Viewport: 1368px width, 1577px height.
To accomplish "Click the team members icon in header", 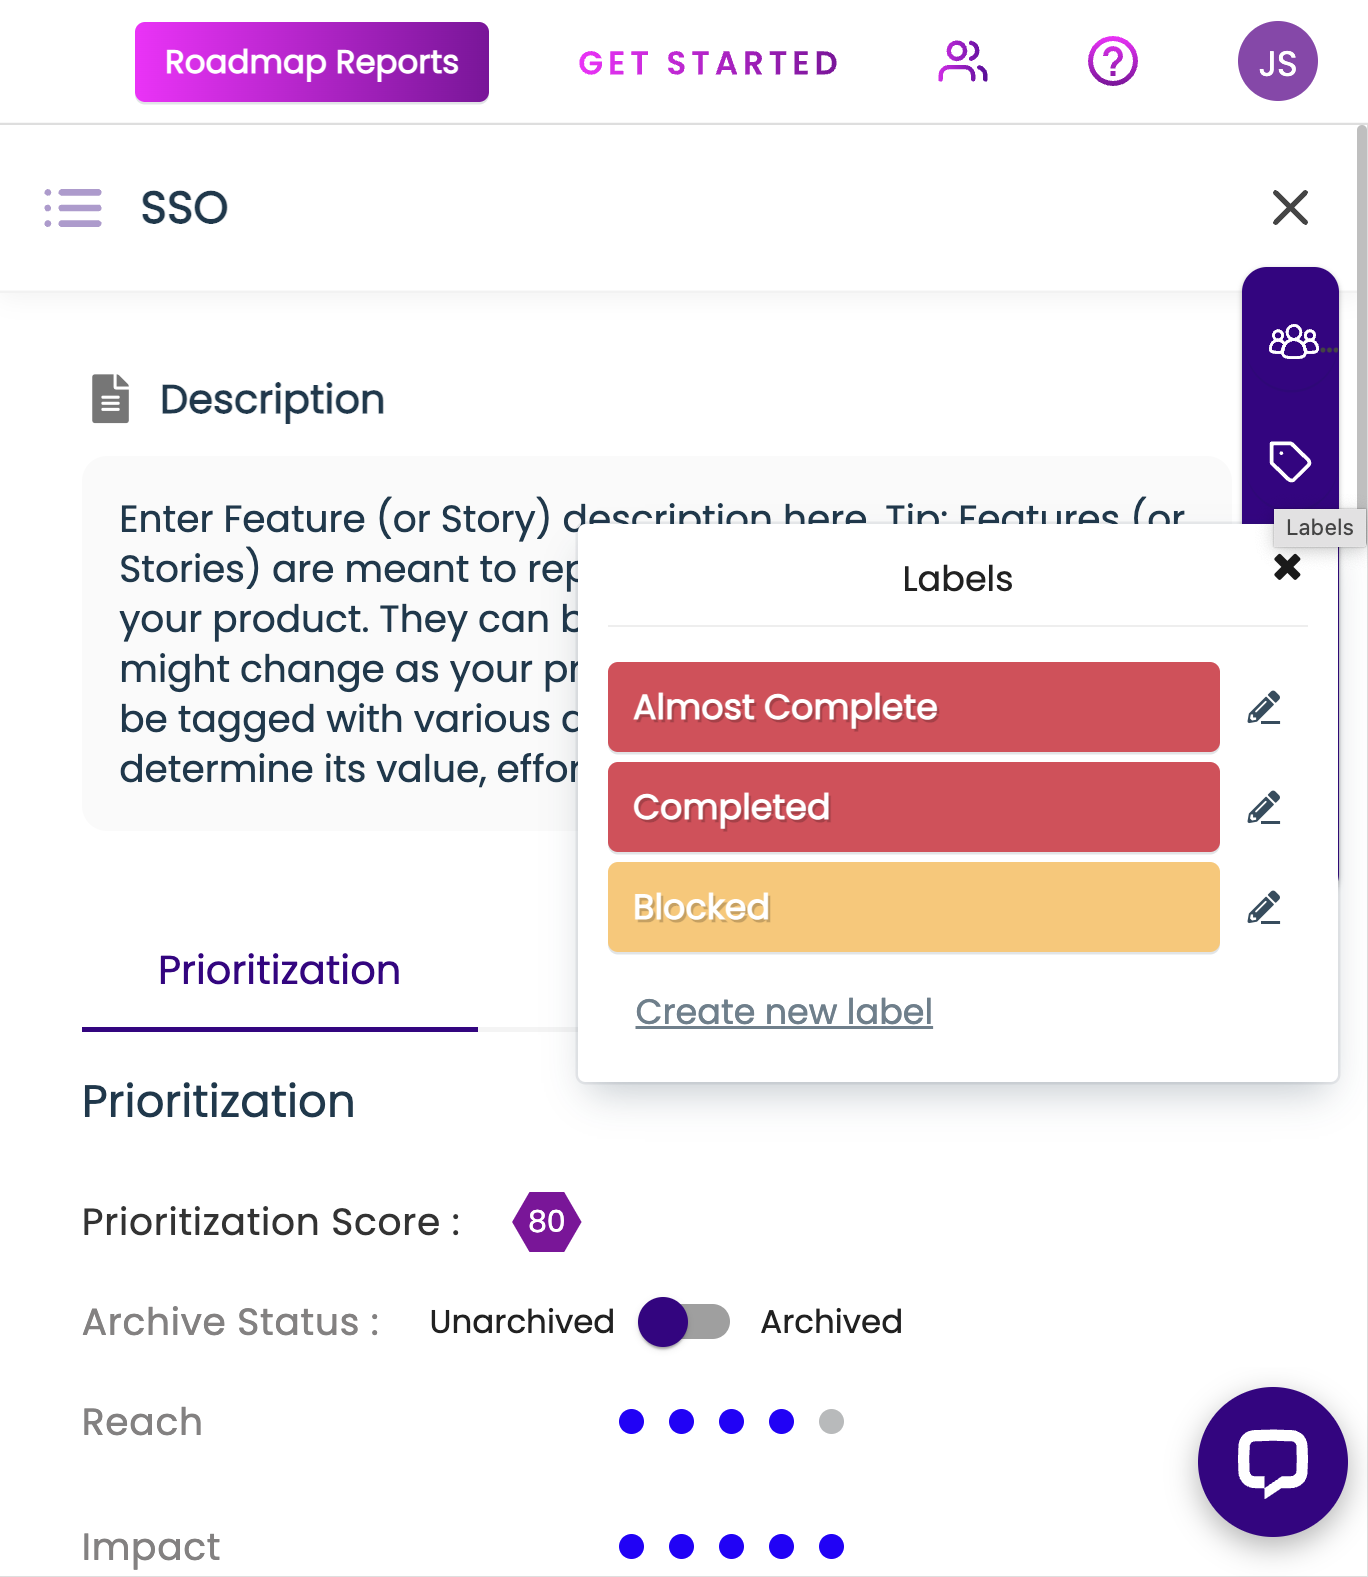I will click(x=962, y=62).
